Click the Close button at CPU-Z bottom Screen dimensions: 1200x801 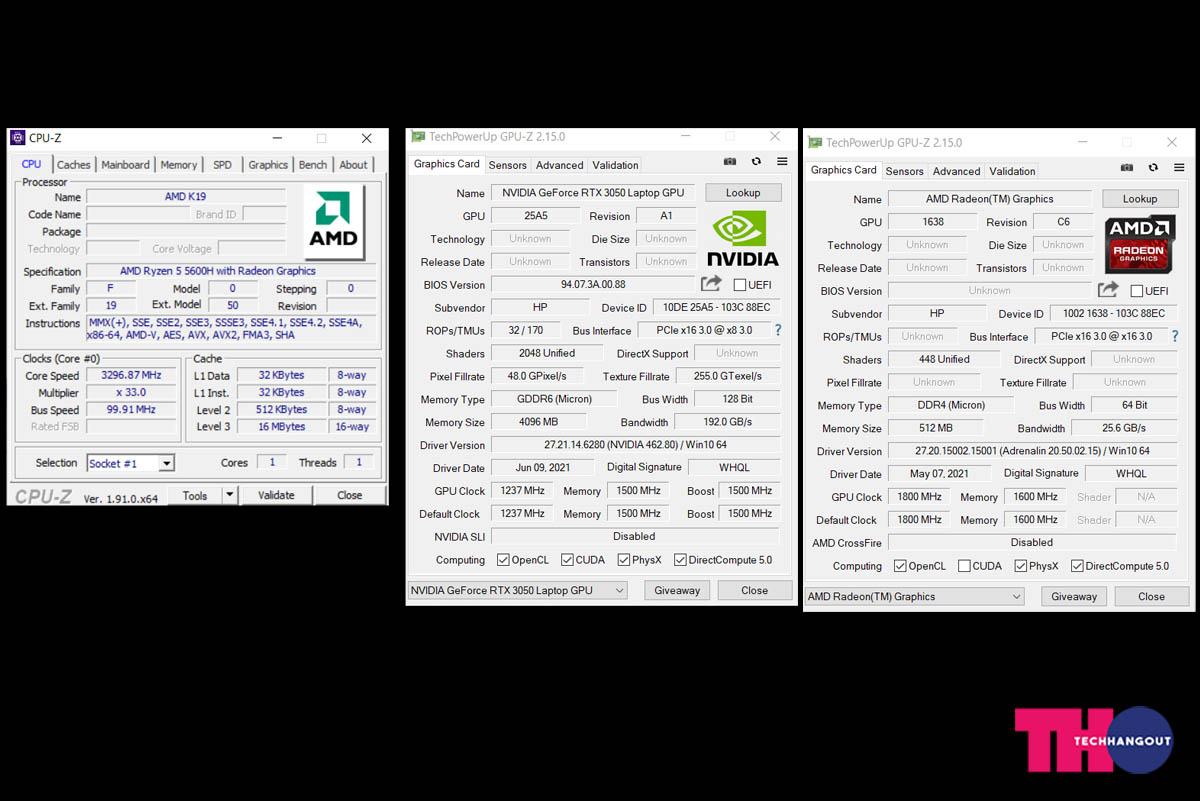350,495
